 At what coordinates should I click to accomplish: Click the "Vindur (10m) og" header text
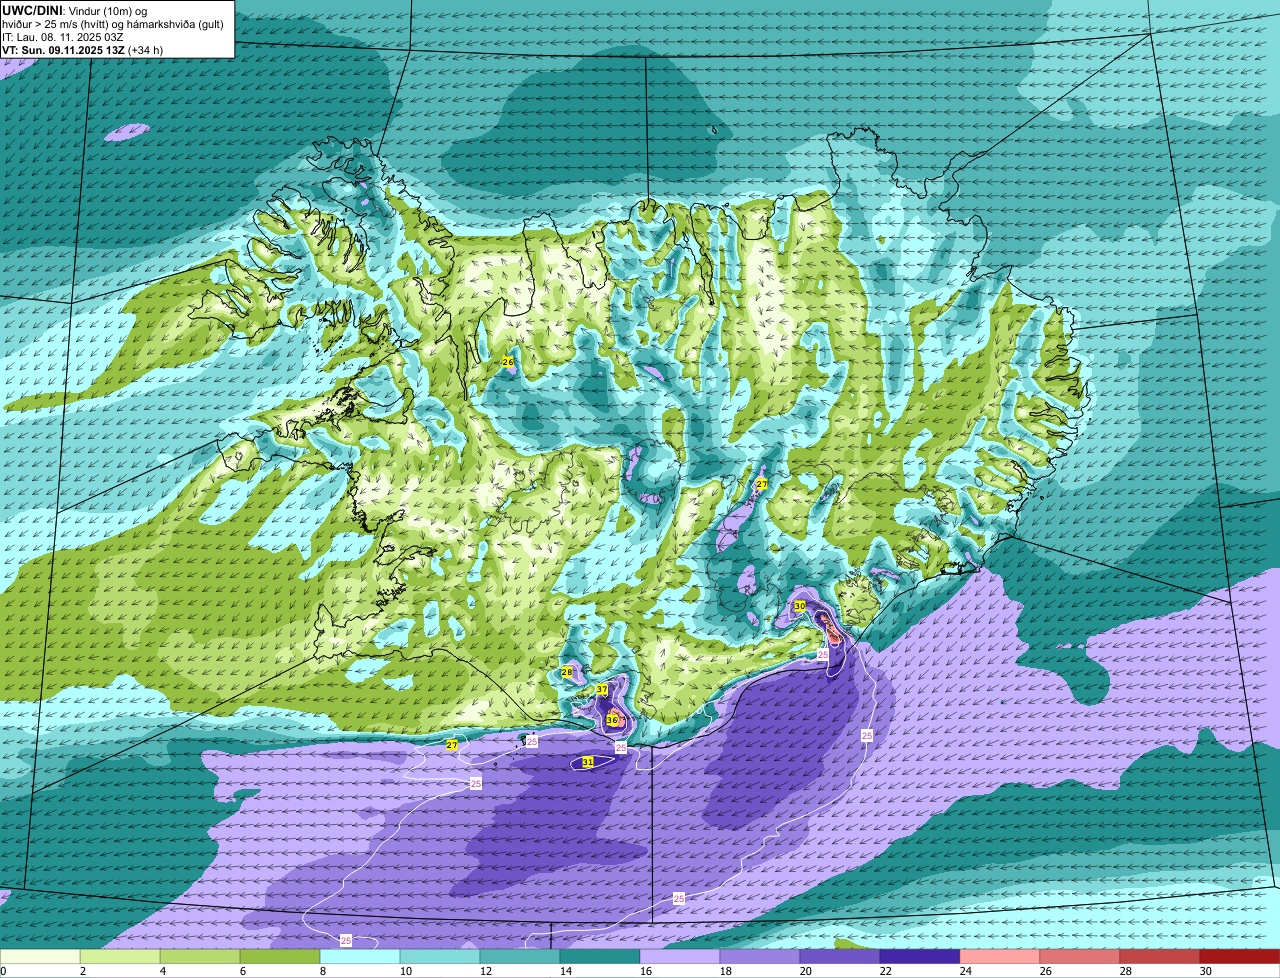(106, 10)
